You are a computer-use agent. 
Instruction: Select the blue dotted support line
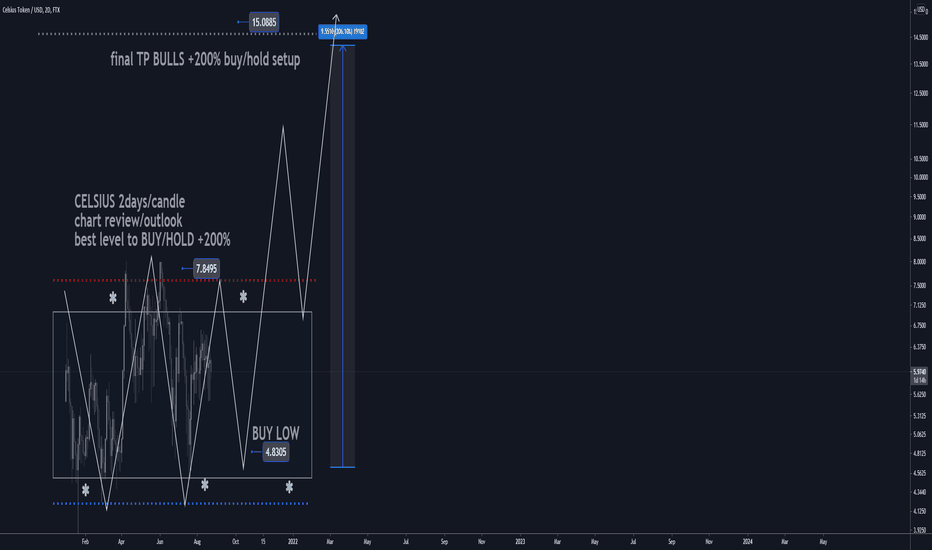pyautogui.click(x=181, y=504)
